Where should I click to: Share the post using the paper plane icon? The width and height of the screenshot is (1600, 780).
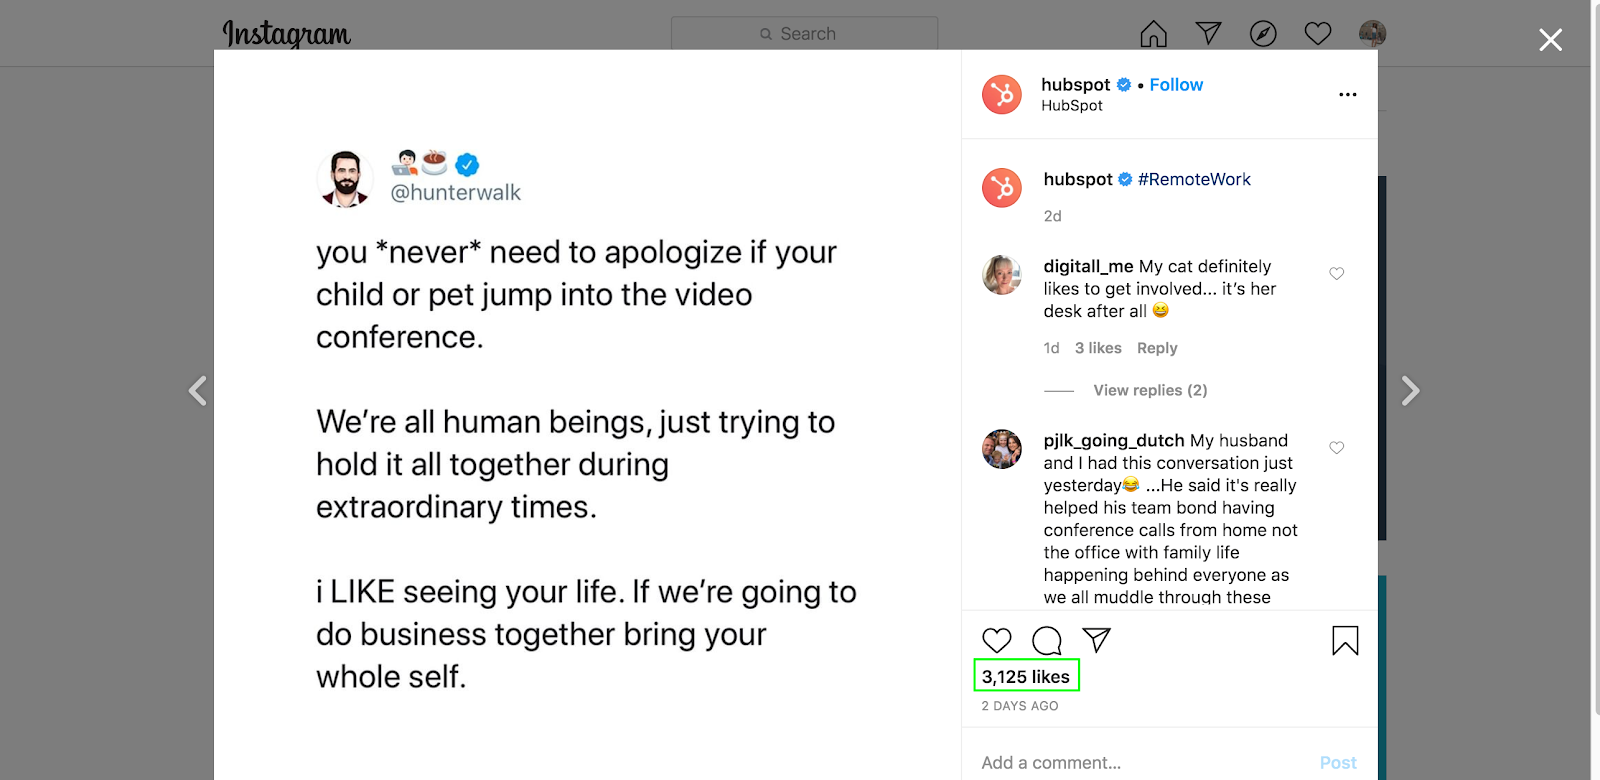pos(1098,638)
